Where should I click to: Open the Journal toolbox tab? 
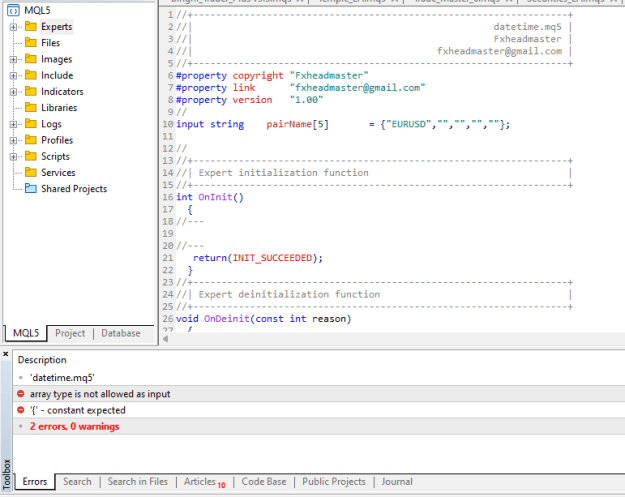click(x=397, y=482)
